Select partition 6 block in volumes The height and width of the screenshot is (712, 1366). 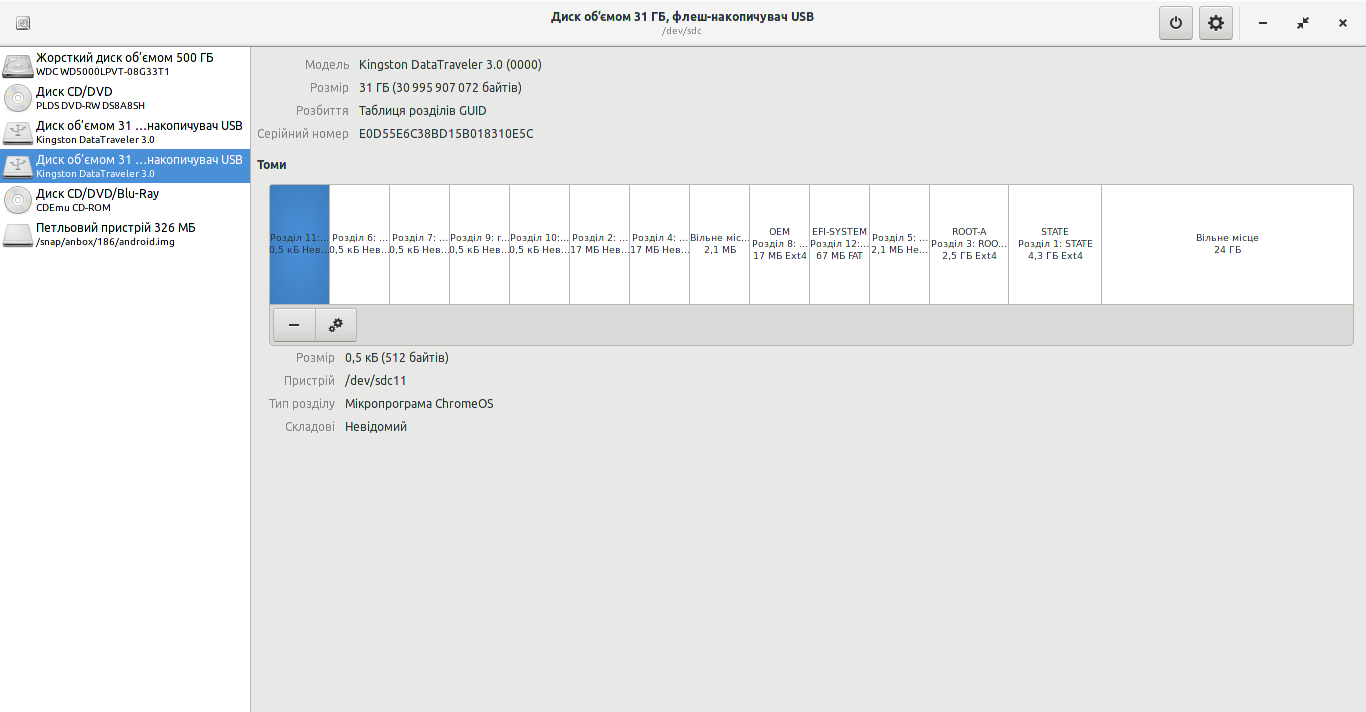coord(359,244)
